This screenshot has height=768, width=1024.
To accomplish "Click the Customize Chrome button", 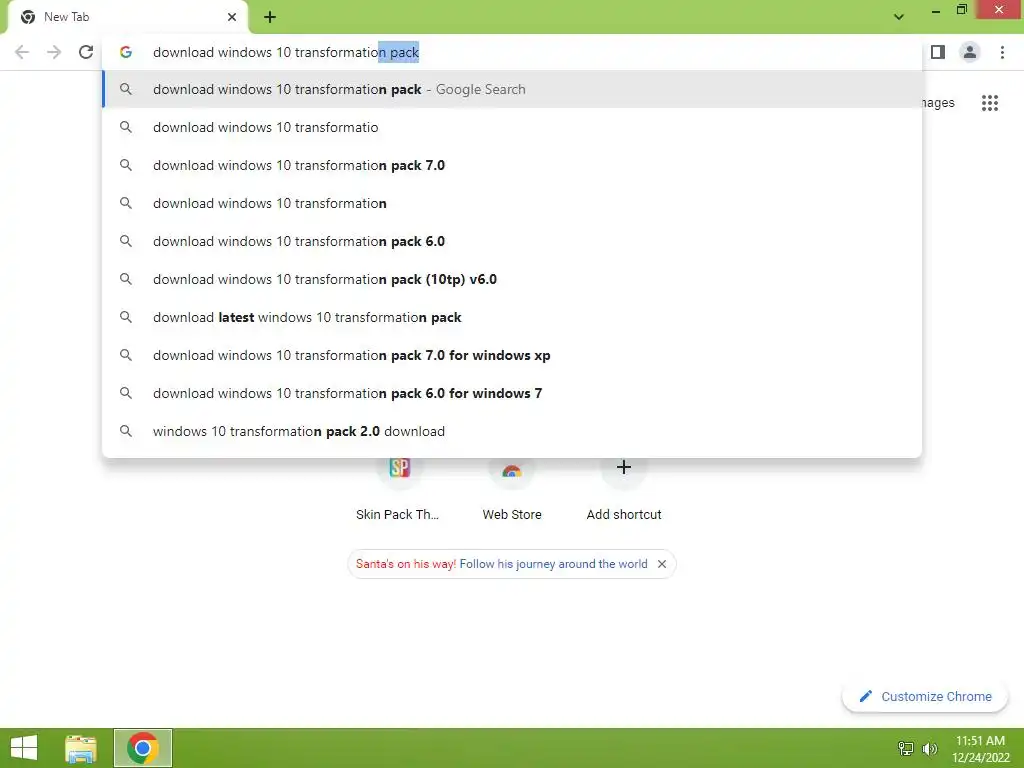I will tap(925, 696).
